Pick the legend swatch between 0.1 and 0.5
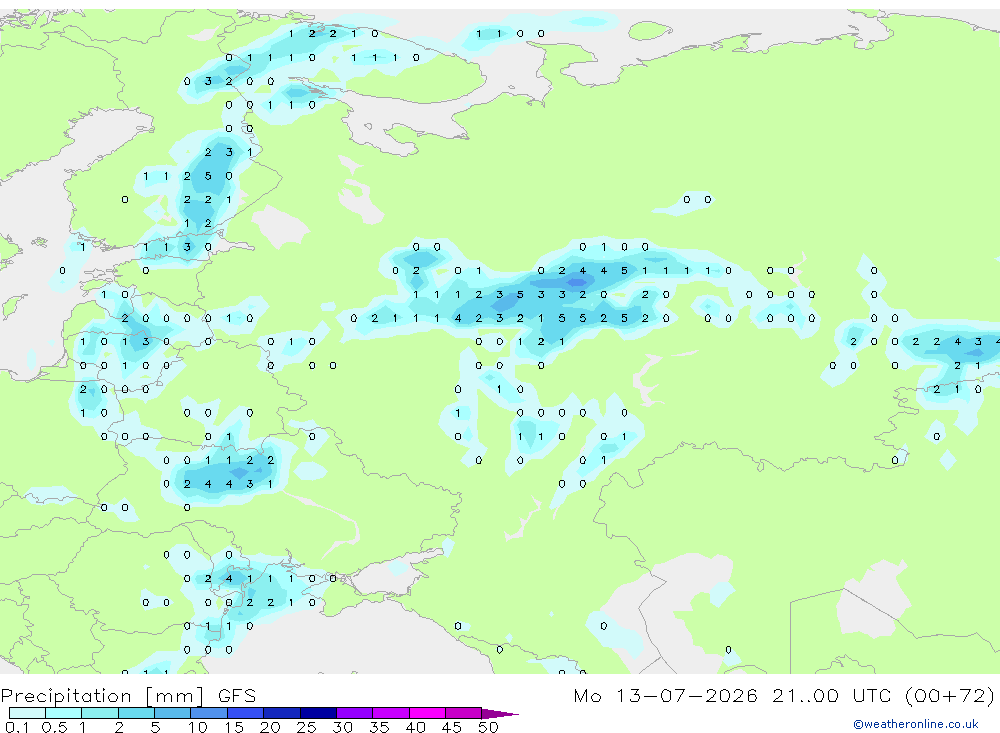This screenshot has width=1000, height=733. pos(27,713)
